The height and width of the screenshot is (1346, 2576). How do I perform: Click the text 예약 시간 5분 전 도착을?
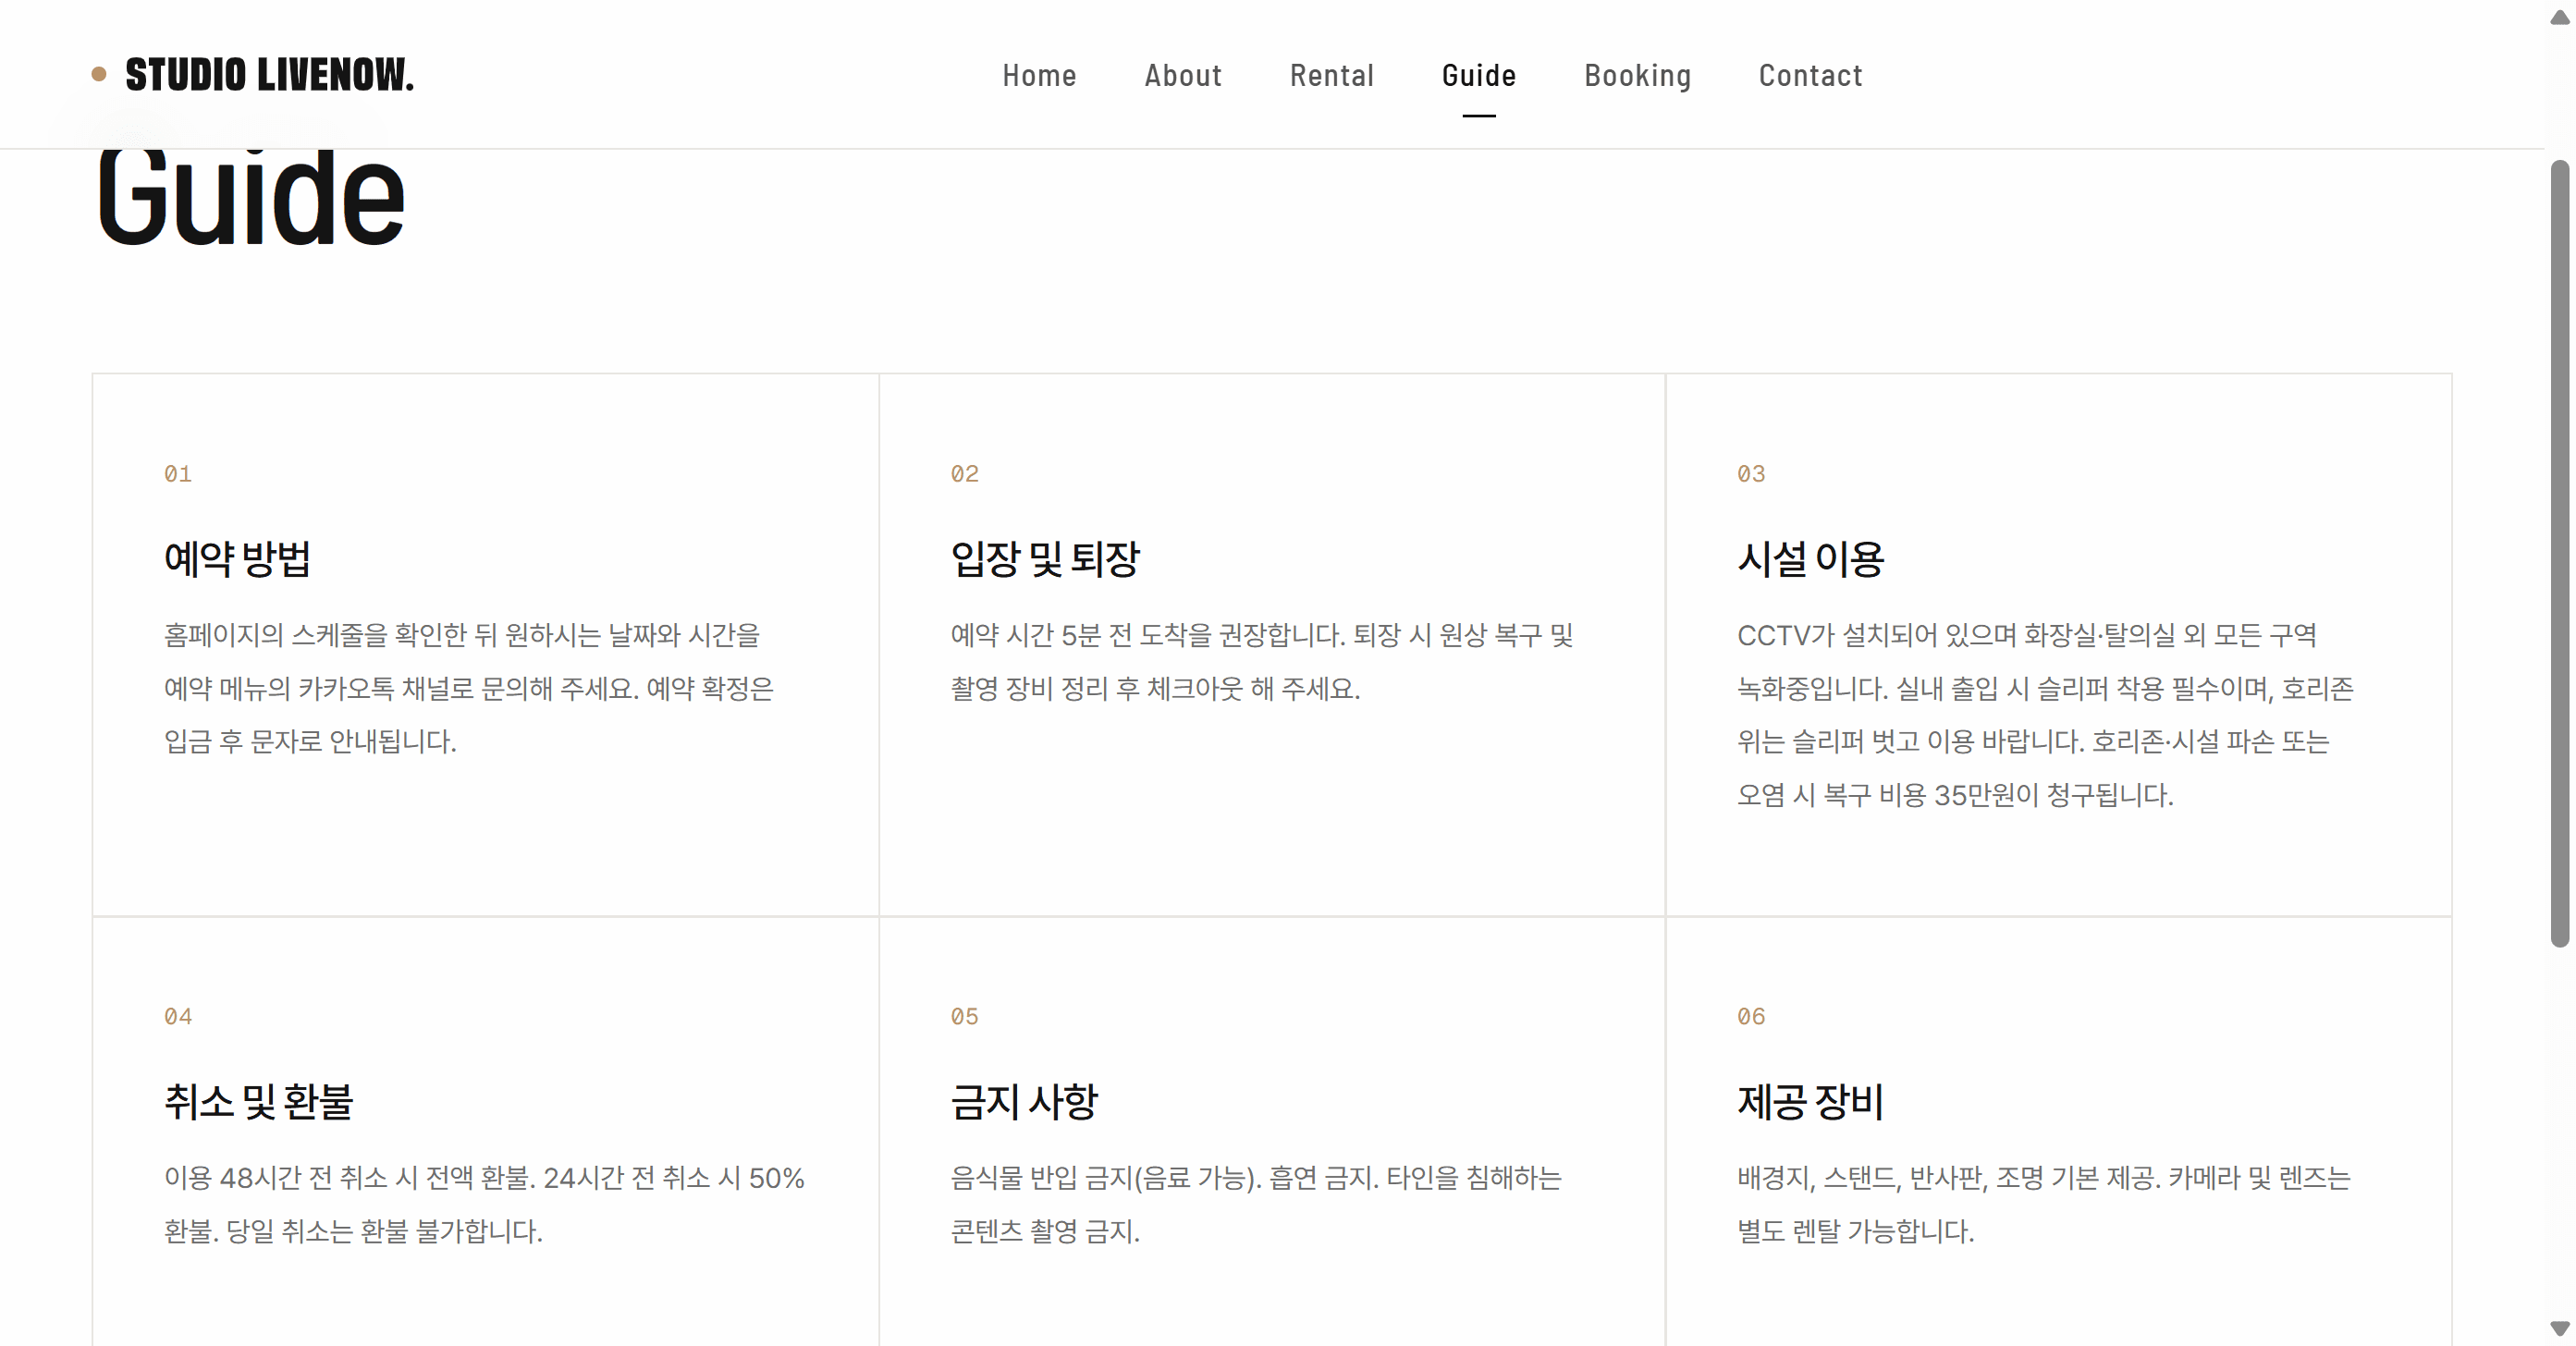coord(1262,661)
